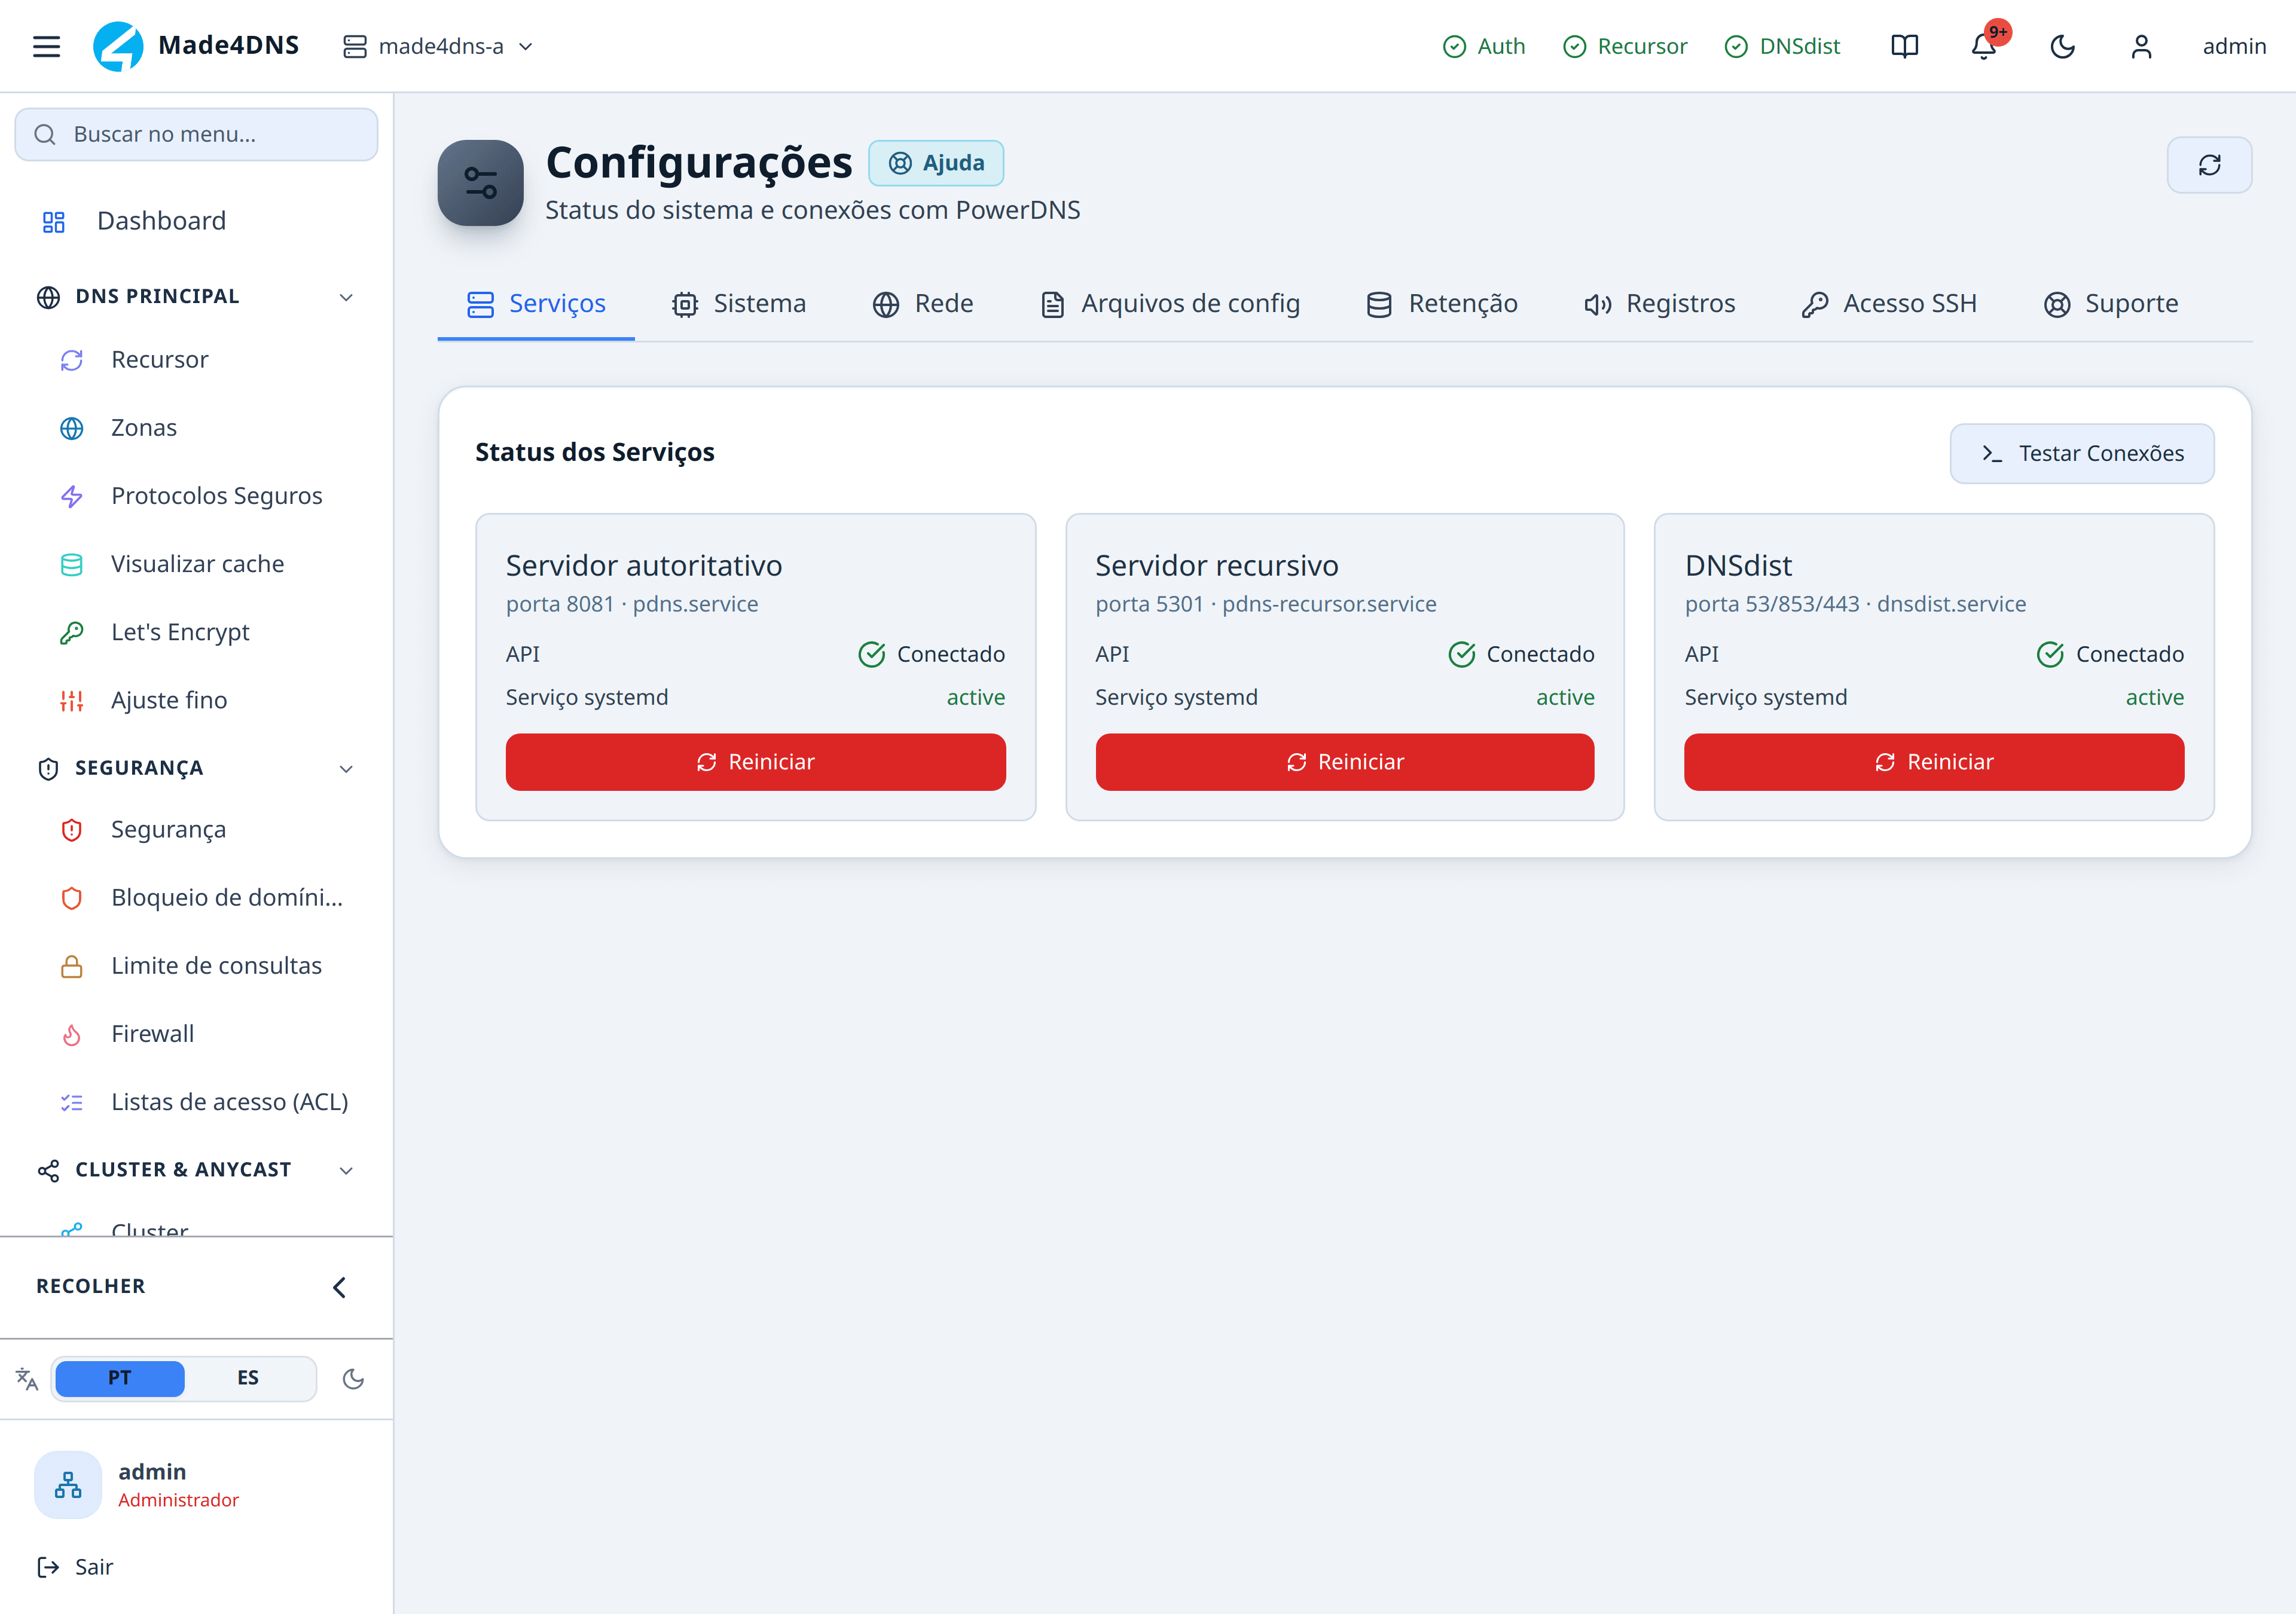This screenshot has height=1614, width=2296.
Task: Click the admin username in the header
Action: click(2234, 46)
